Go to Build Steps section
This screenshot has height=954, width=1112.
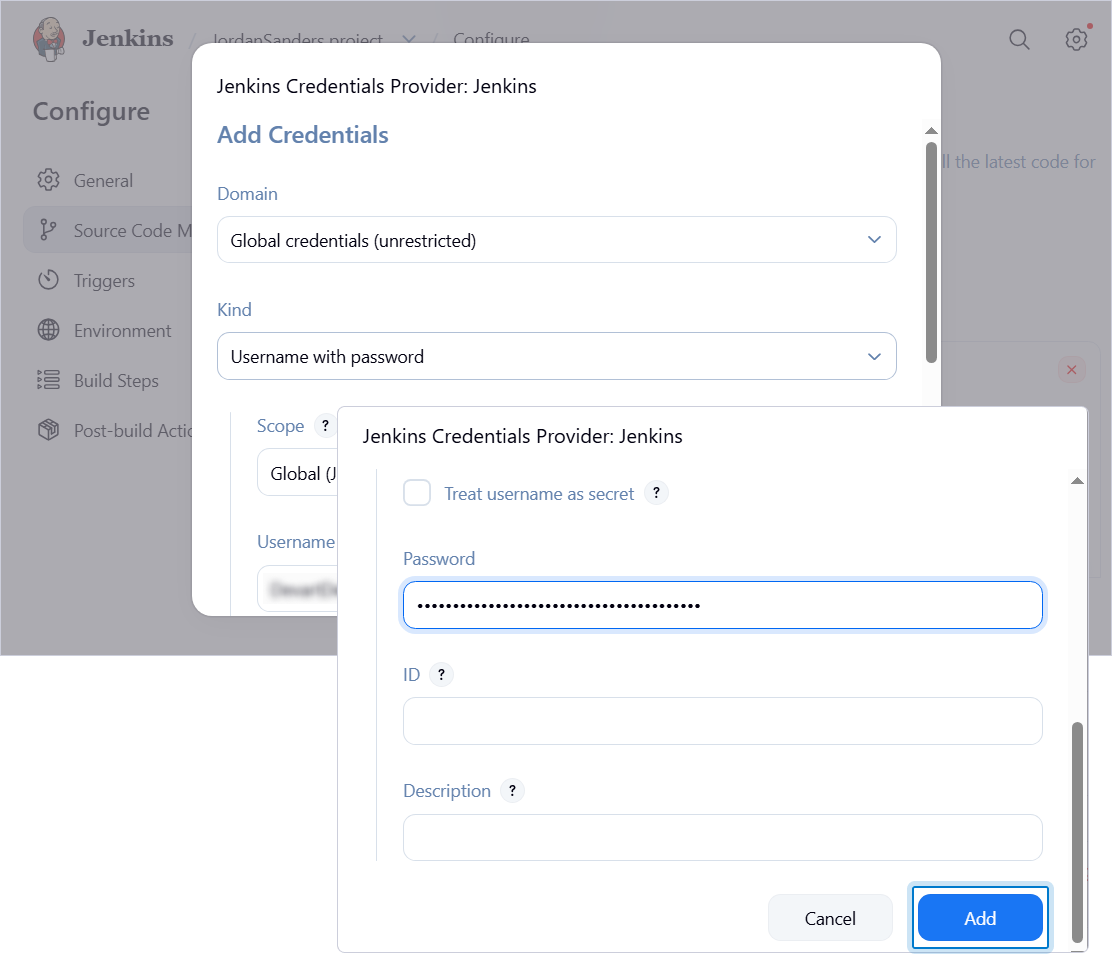[x=108, y=380]
